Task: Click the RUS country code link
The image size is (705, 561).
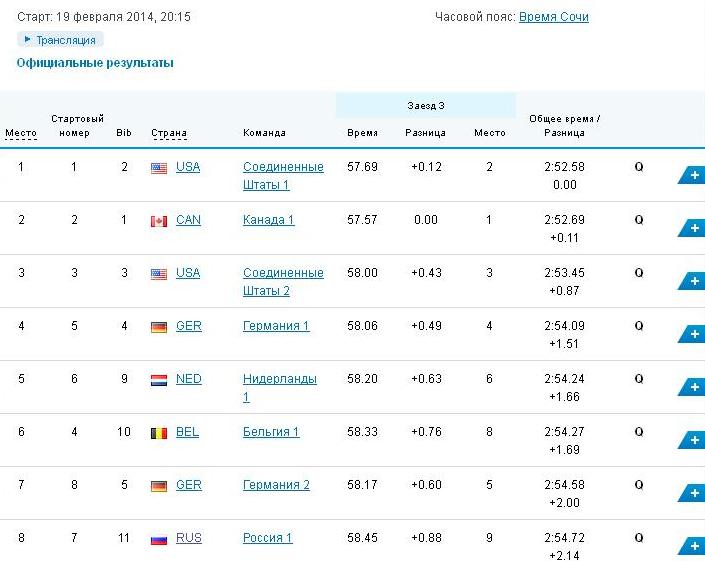Action: [x=188, y=538]
